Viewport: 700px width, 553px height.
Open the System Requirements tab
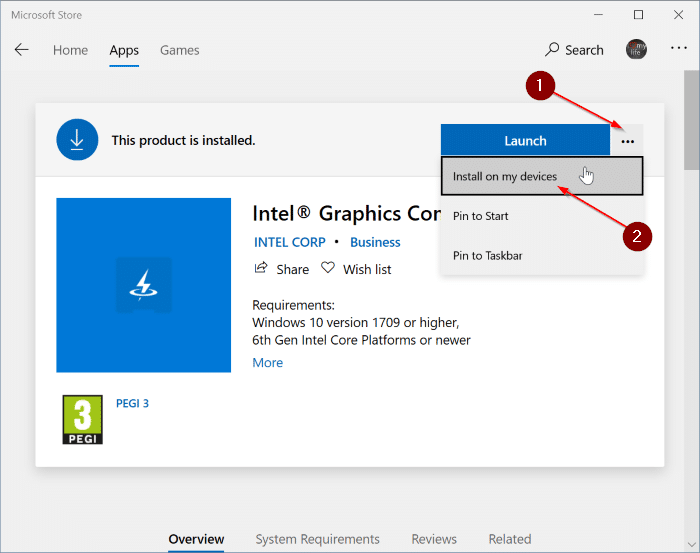[x=317, y=539]
